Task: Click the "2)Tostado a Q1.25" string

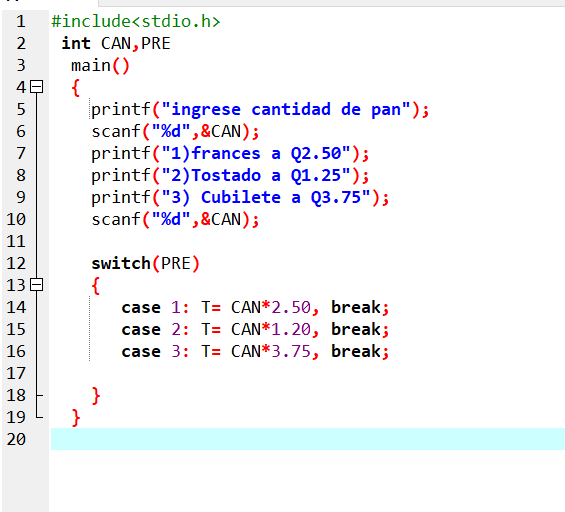Action: 256,175
